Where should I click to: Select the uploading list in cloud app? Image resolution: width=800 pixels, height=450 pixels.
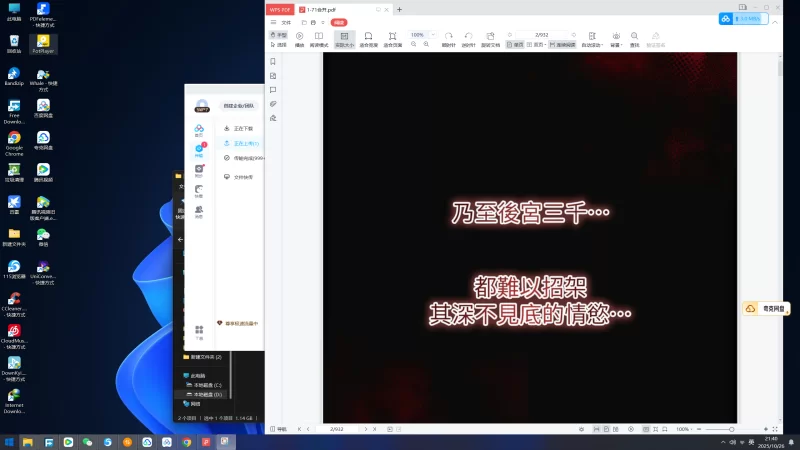239,143
